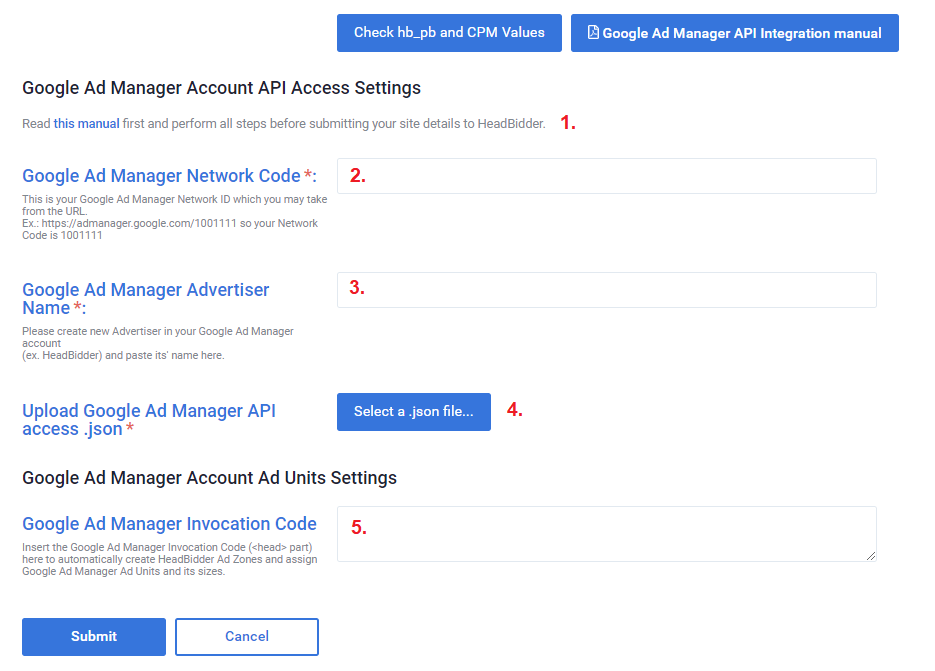935x671 pixels.
Task: Click the red number 1 marker
Action: click(x=567, y=123)
